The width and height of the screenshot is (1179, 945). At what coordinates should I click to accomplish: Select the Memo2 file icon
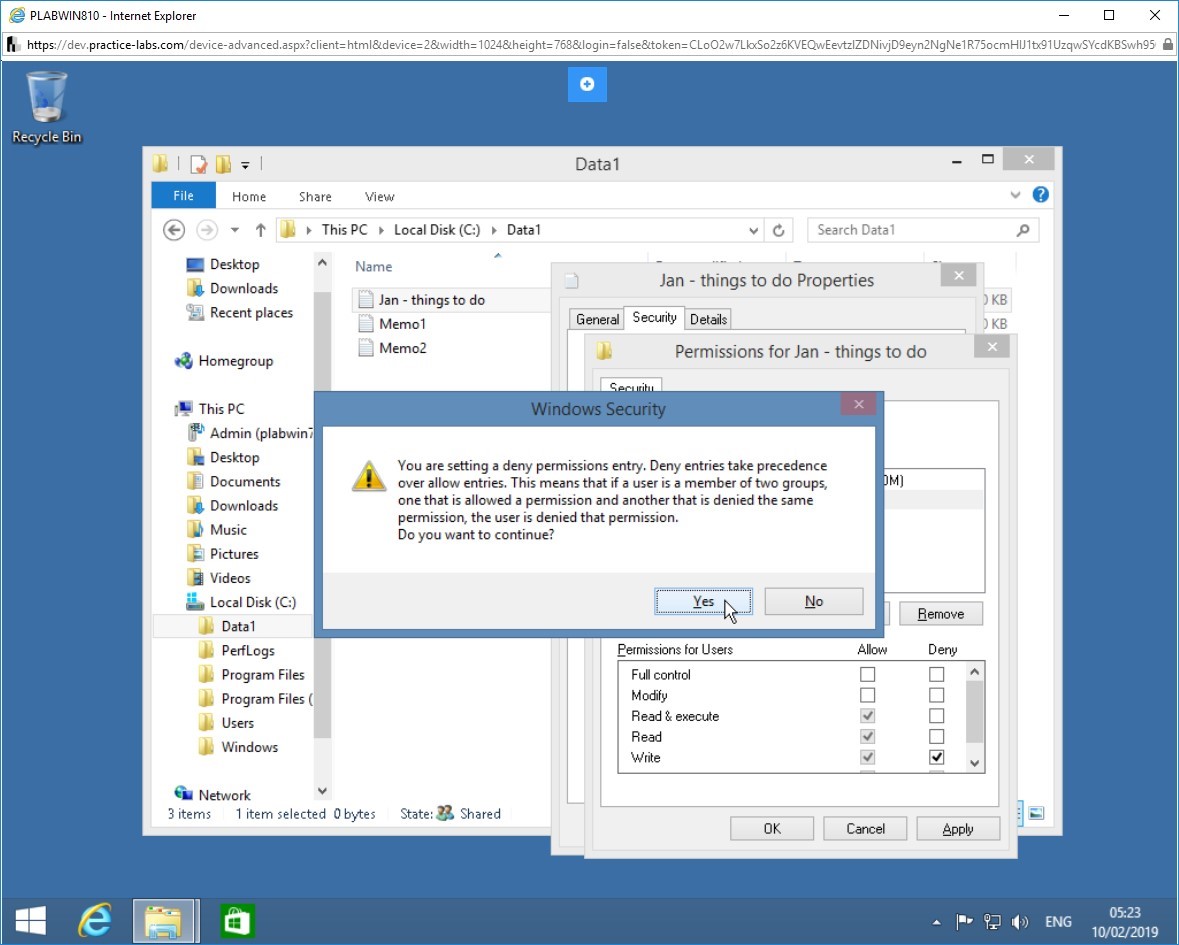366,348
